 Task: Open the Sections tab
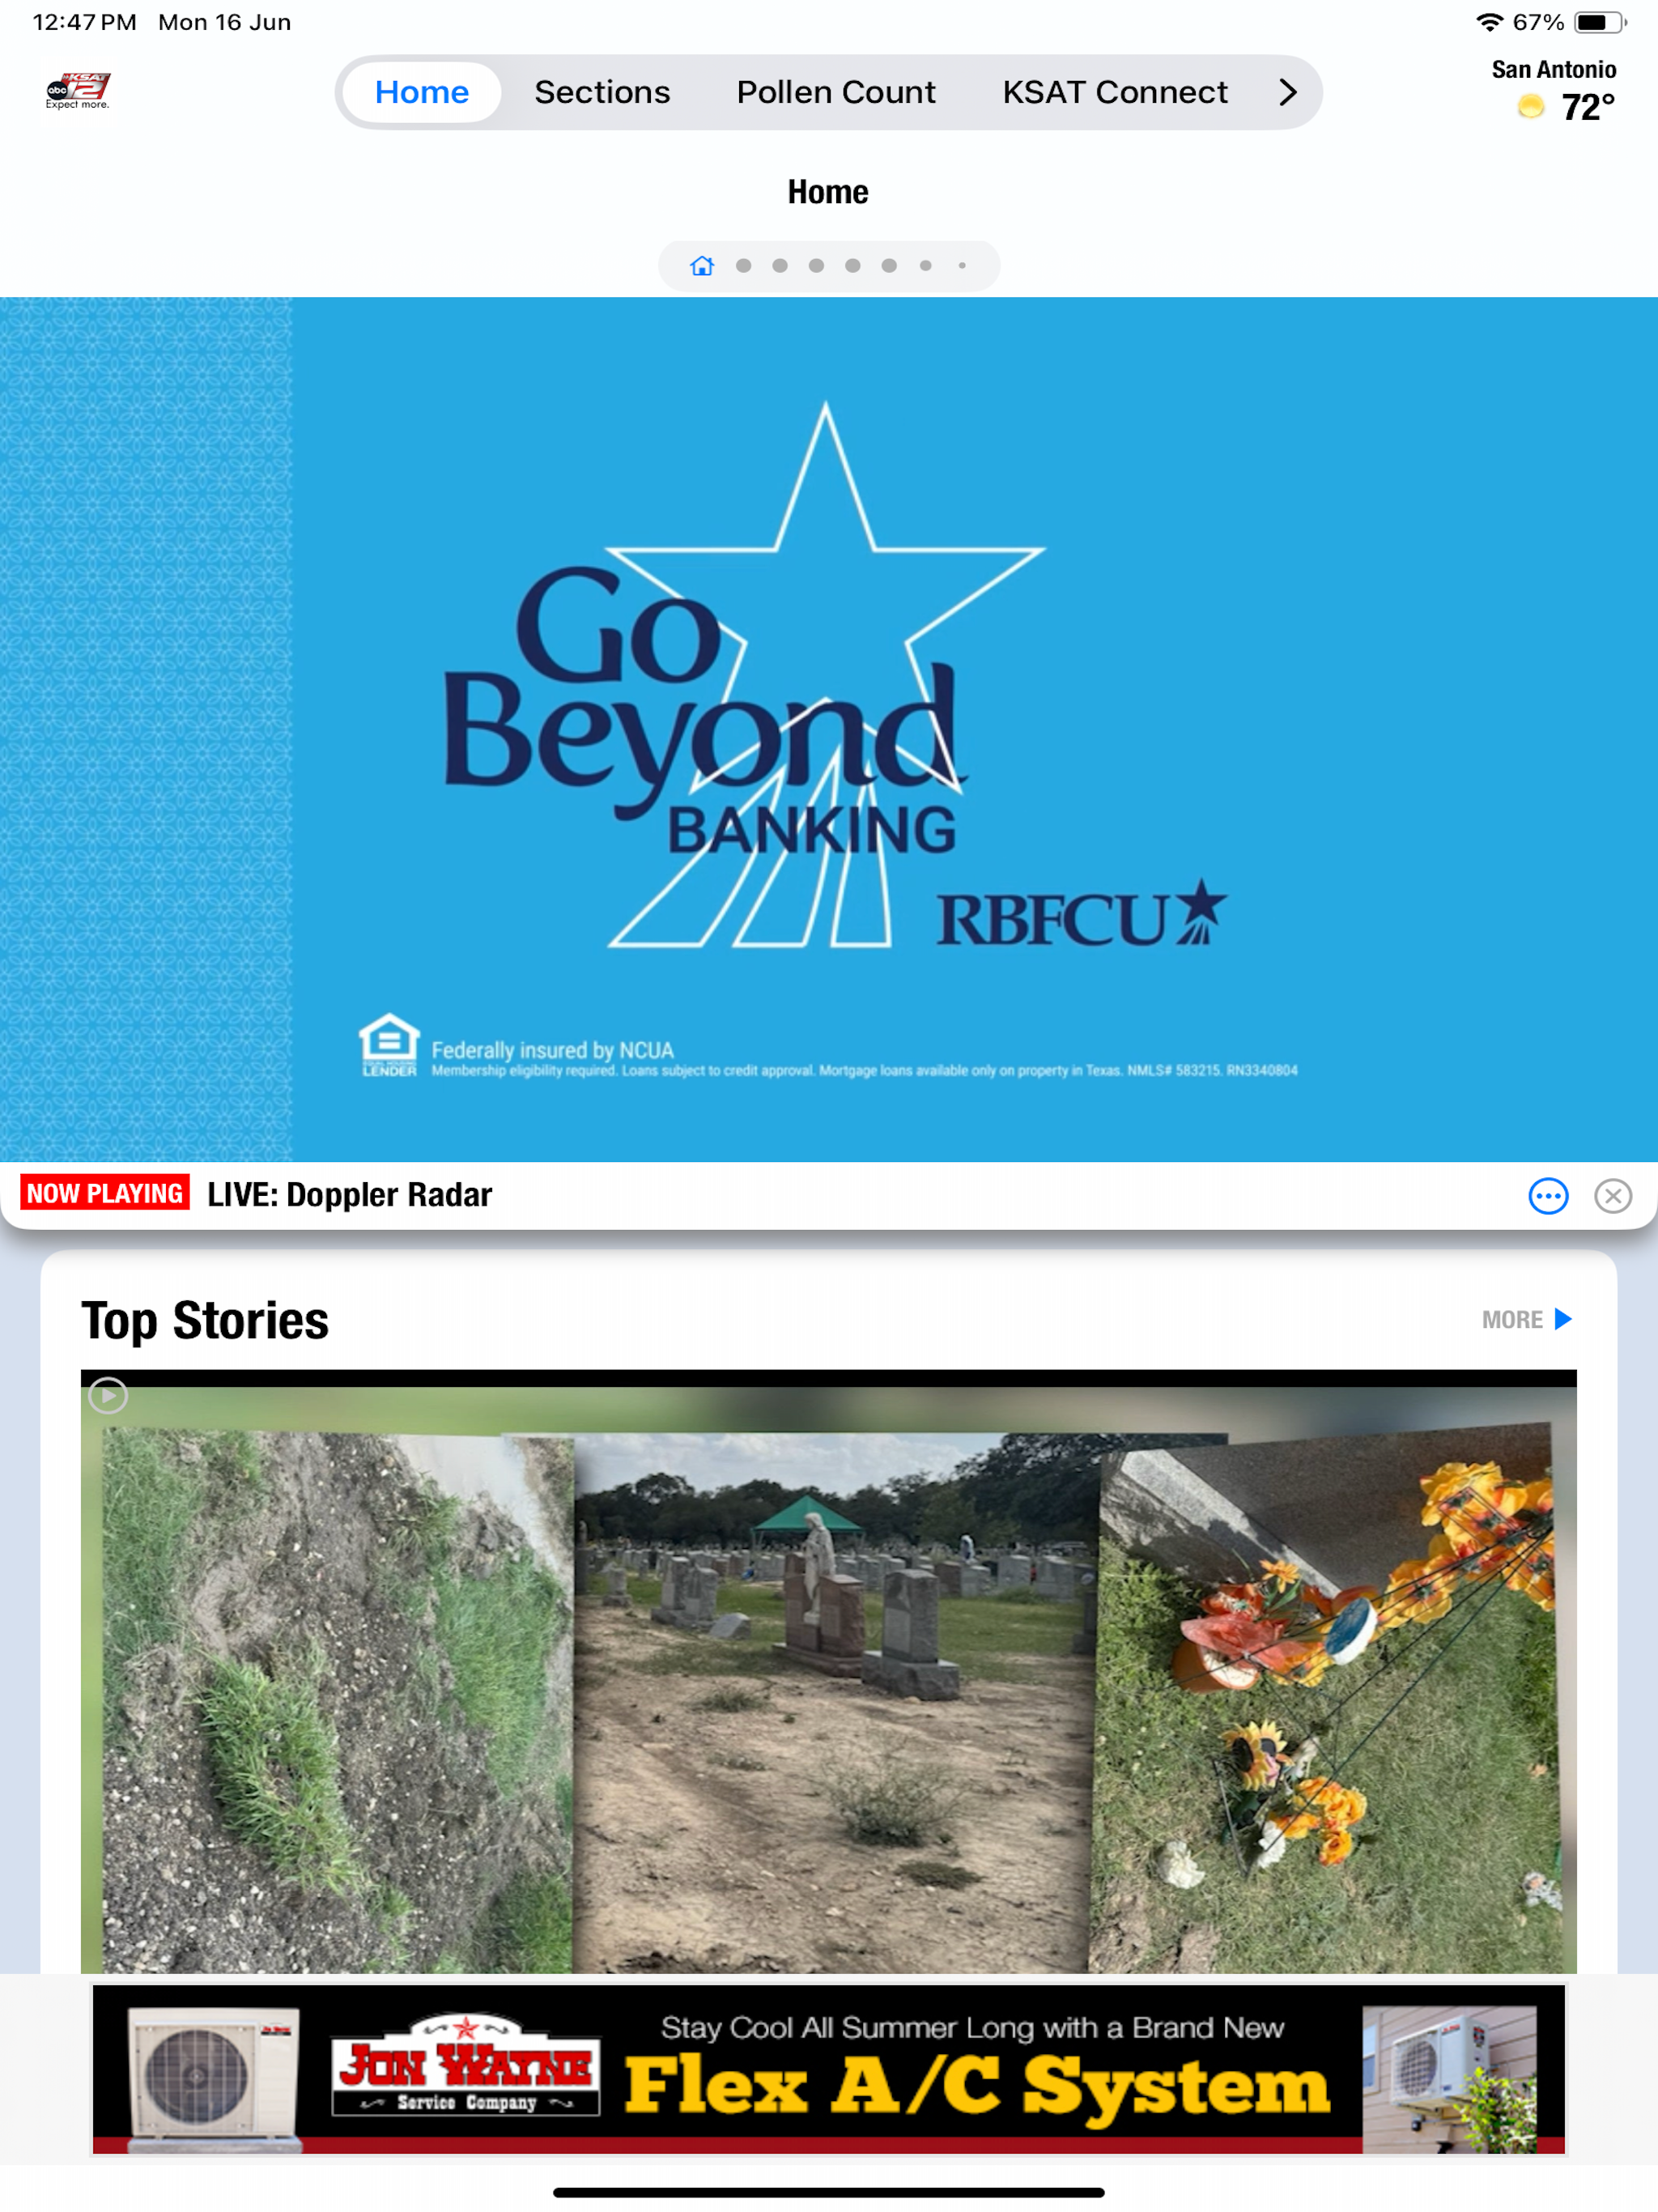pos(602,92)
